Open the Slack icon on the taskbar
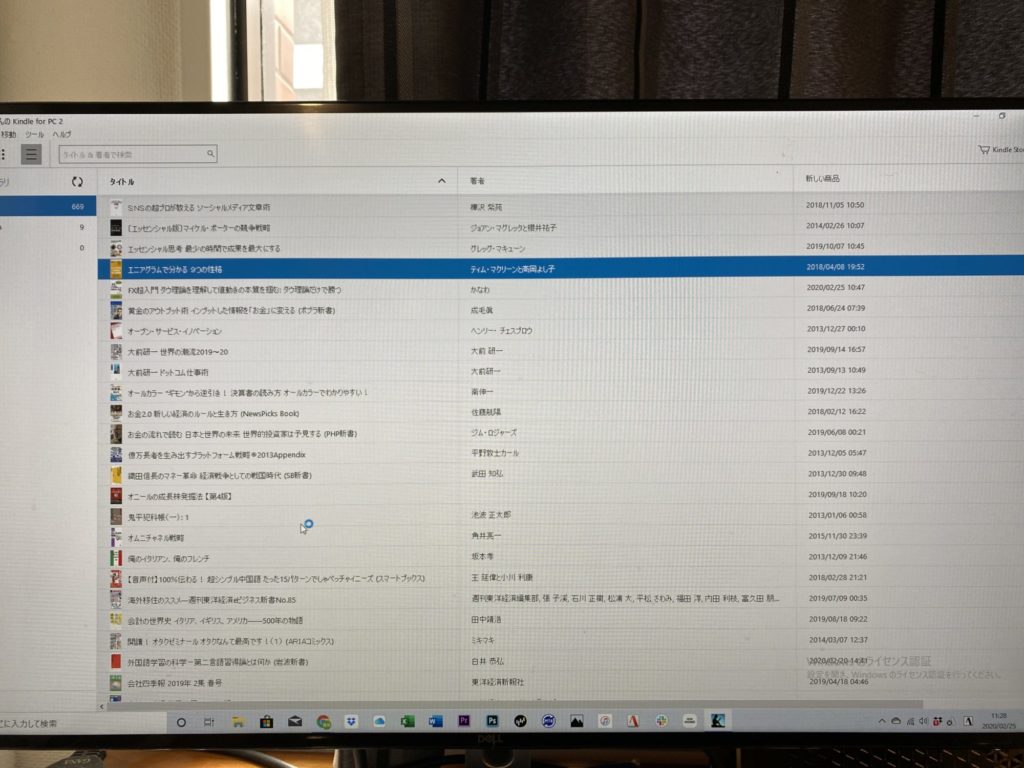The image size is (1024, 768). coord(661,720)
